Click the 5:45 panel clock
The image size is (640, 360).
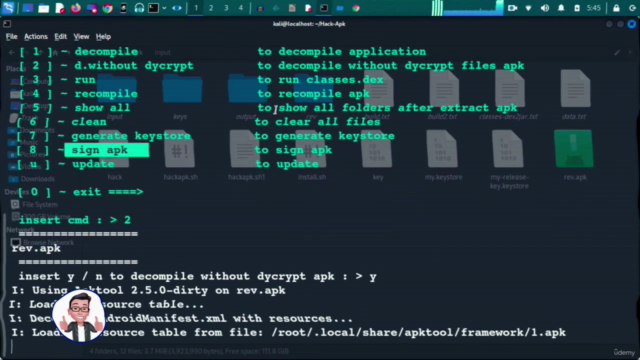[x=593, y=8]
